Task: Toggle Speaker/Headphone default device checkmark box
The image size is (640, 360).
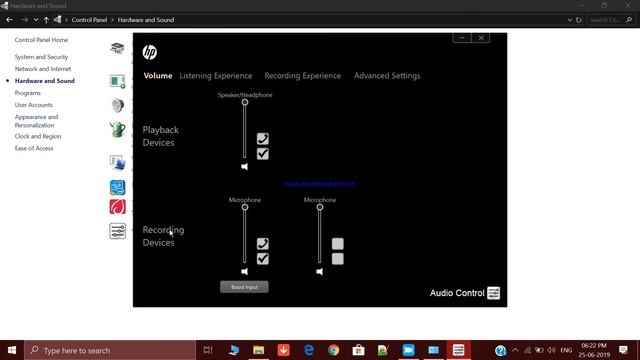Action: pos(262,154)
